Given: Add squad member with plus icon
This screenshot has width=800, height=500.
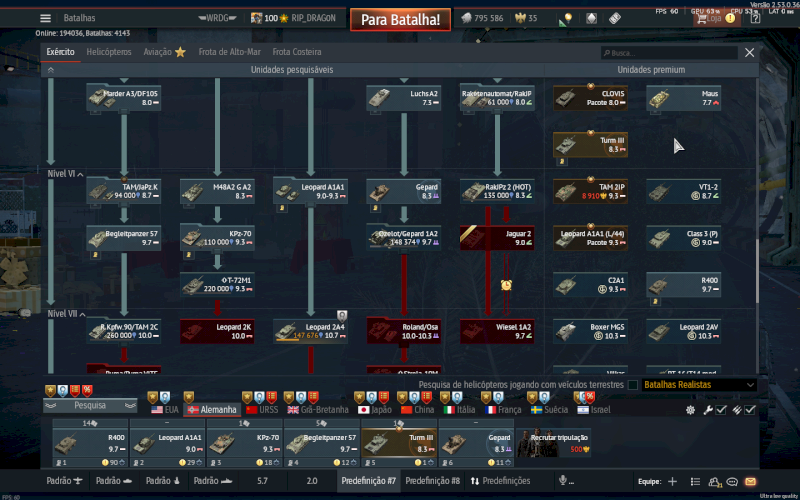Looking at the screenshot, I should click(672, 481).
